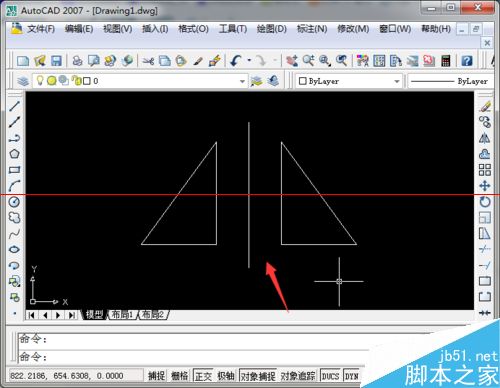Activate the Trim tool
Viewport: 500px width, 388px height.
point(485,249)
